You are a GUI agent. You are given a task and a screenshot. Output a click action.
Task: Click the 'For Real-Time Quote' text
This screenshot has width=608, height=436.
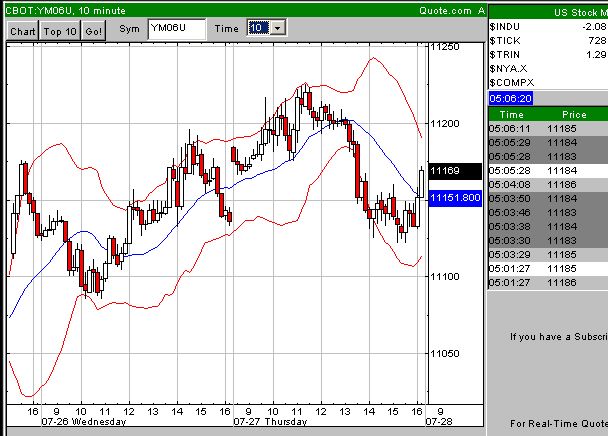(x=559, y=424)
